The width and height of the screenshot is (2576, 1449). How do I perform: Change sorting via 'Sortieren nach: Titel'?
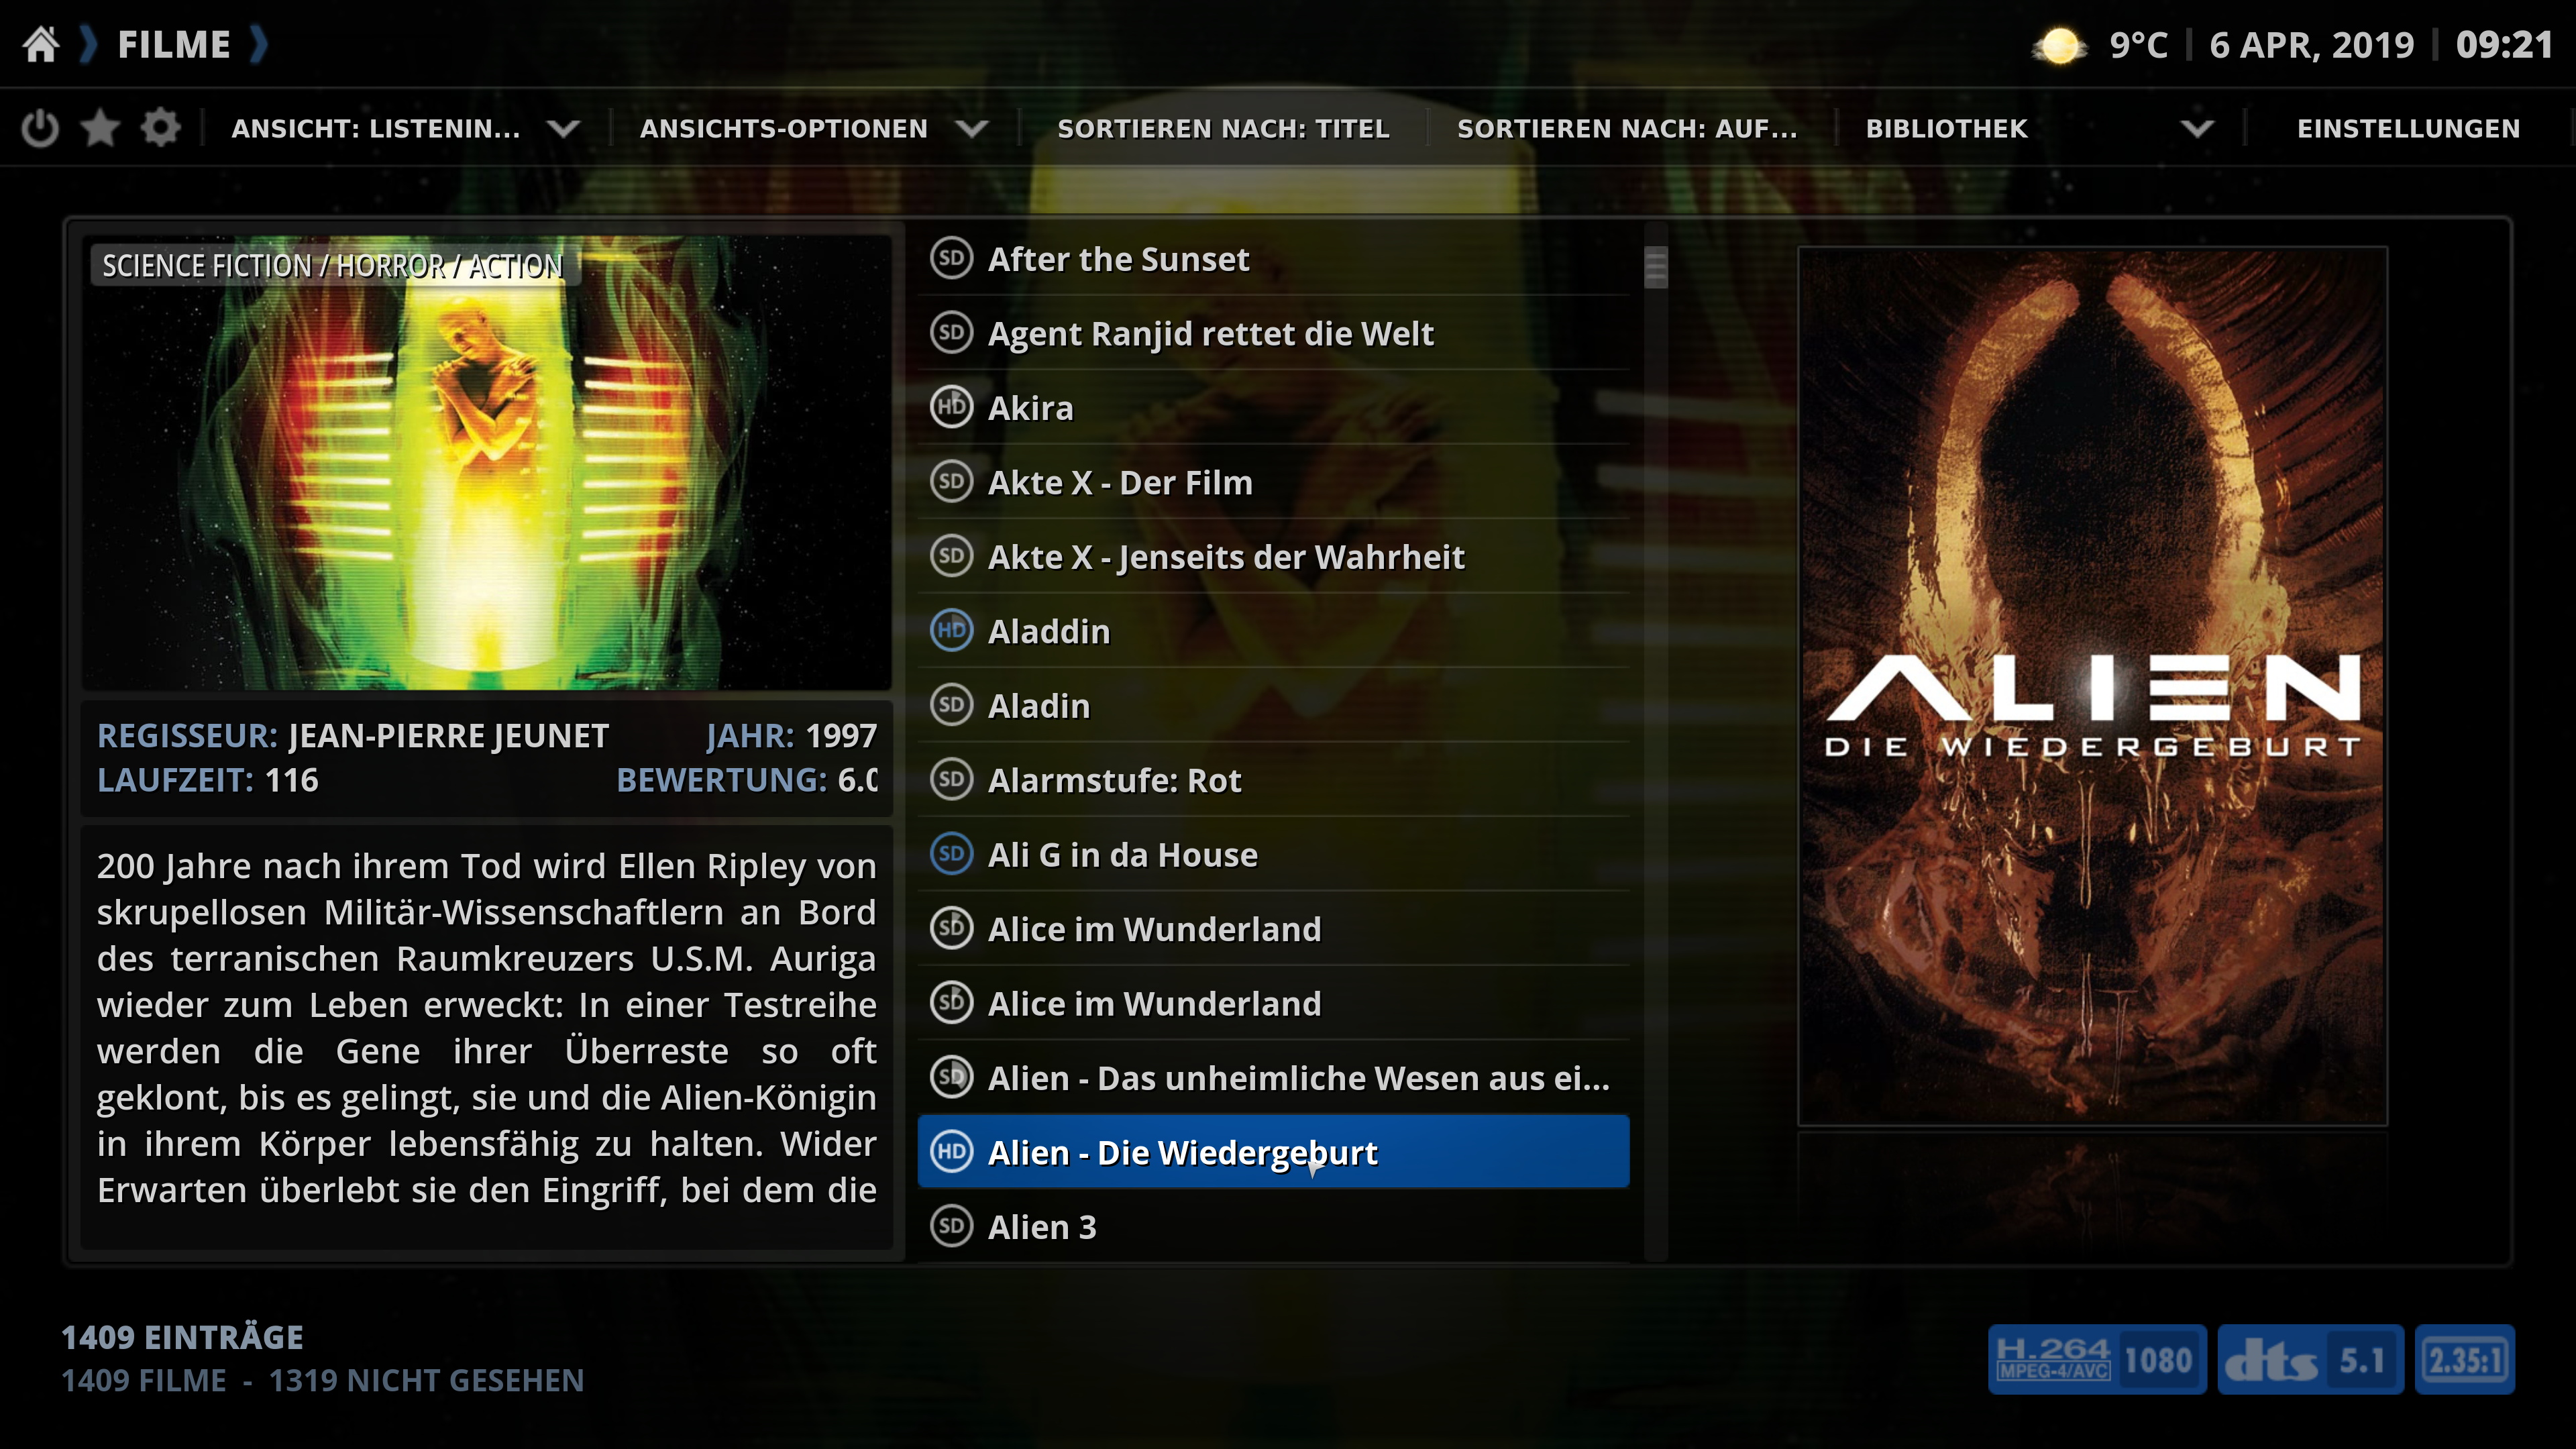[x=1223, y=128]
